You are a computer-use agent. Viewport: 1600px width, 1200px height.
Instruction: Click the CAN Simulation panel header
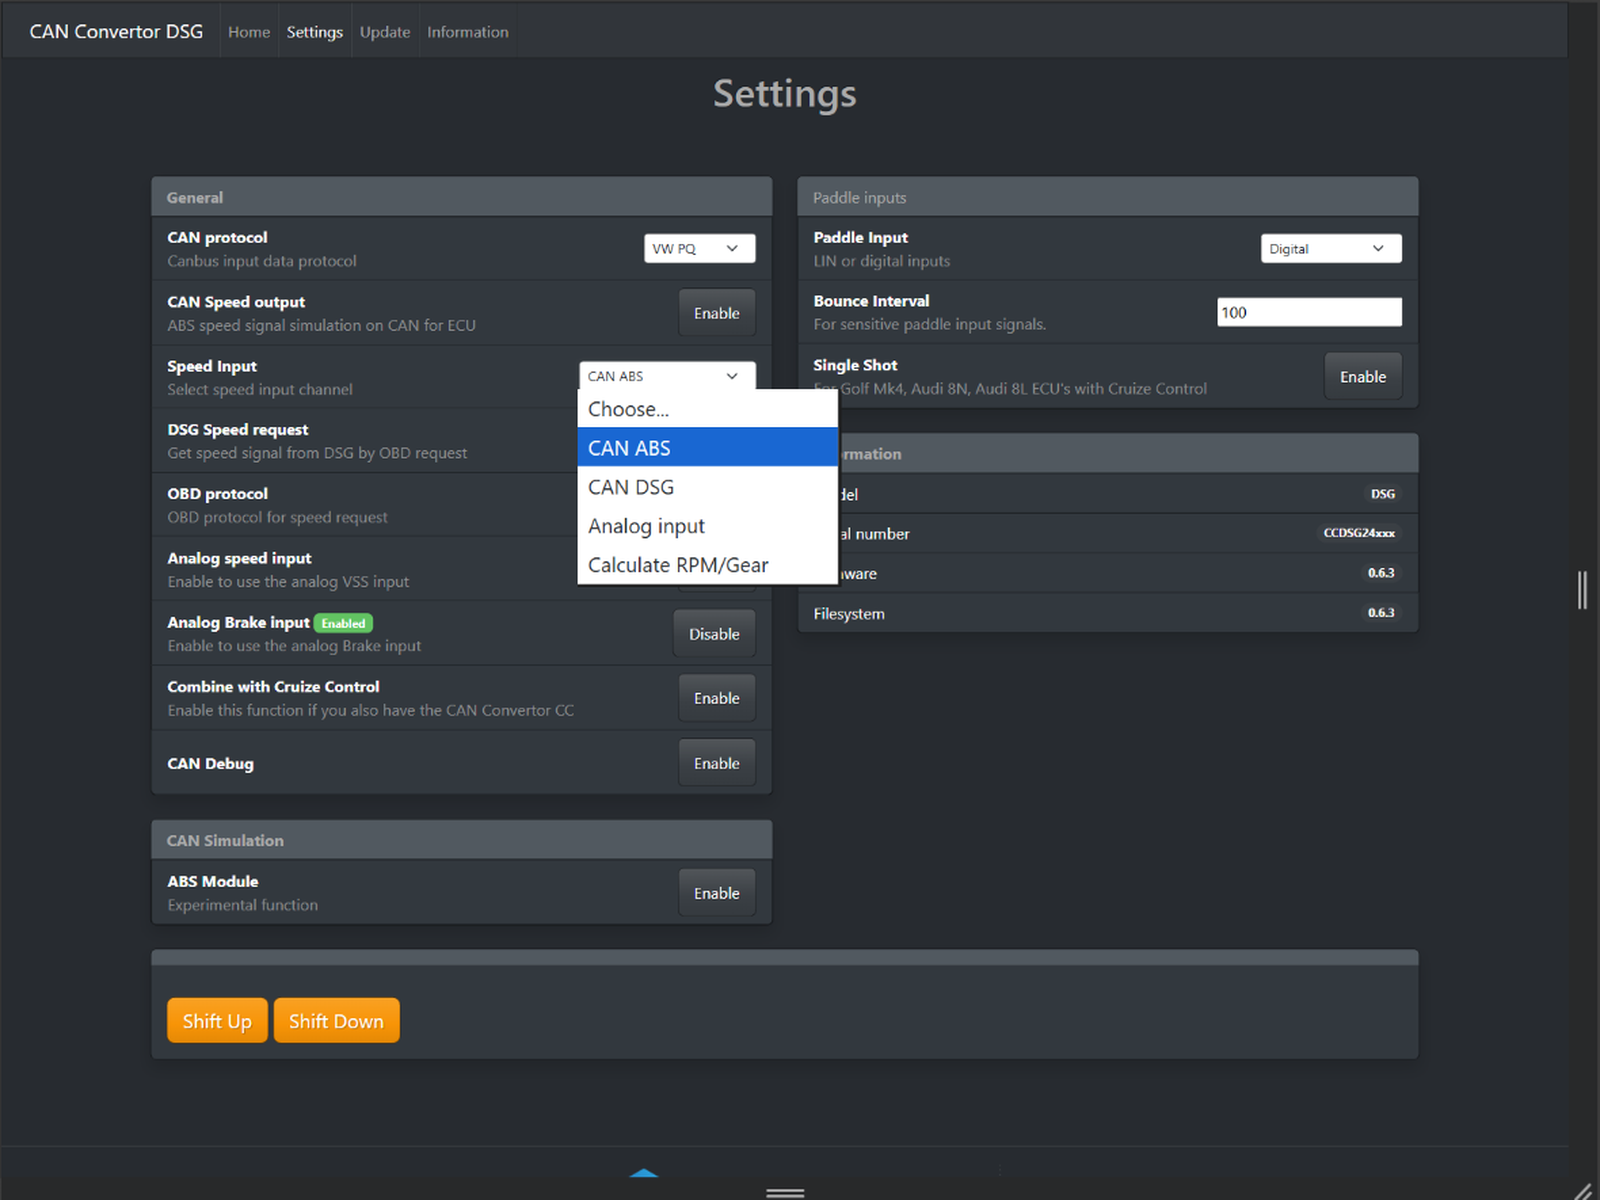coord(462,840)
